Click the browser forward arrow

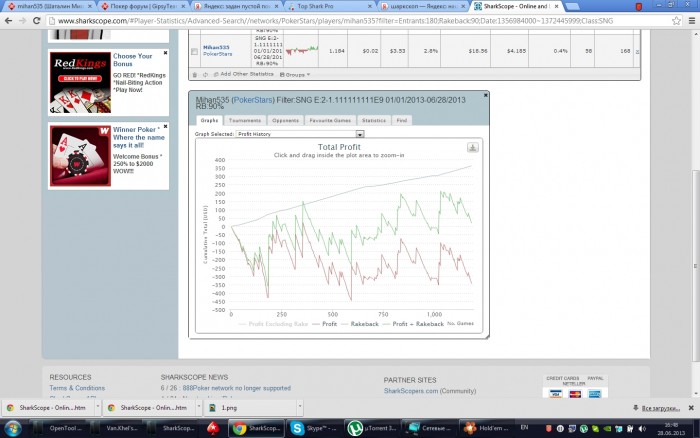tap(23, 21)
